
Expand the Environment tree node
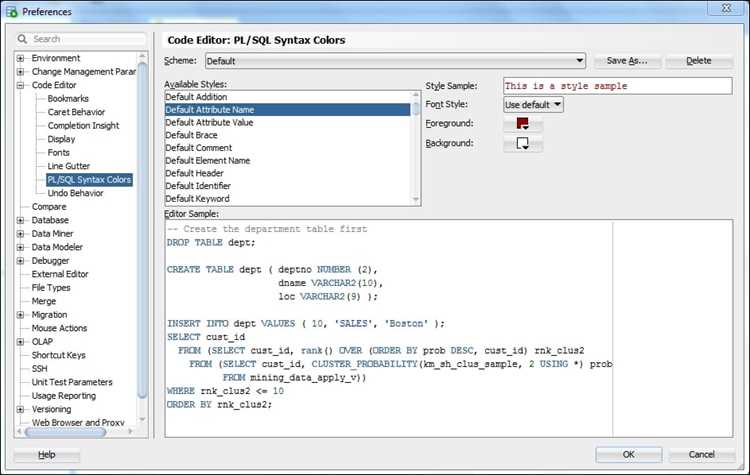pos(20,58)
